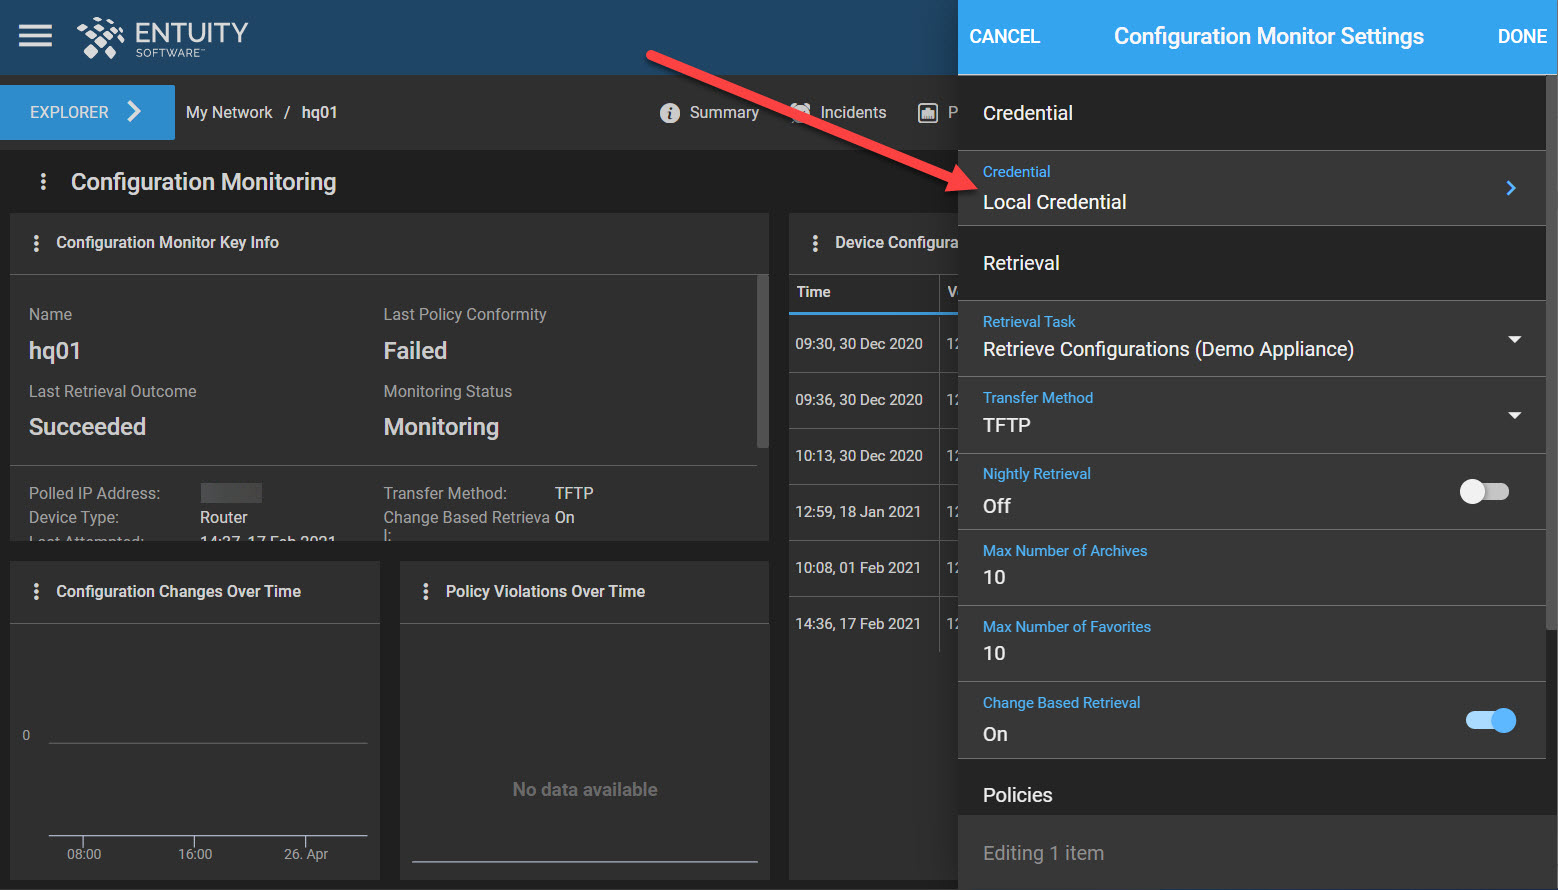
Task: Open Configuration Changes Over Time options
Action: pos(37,592)
